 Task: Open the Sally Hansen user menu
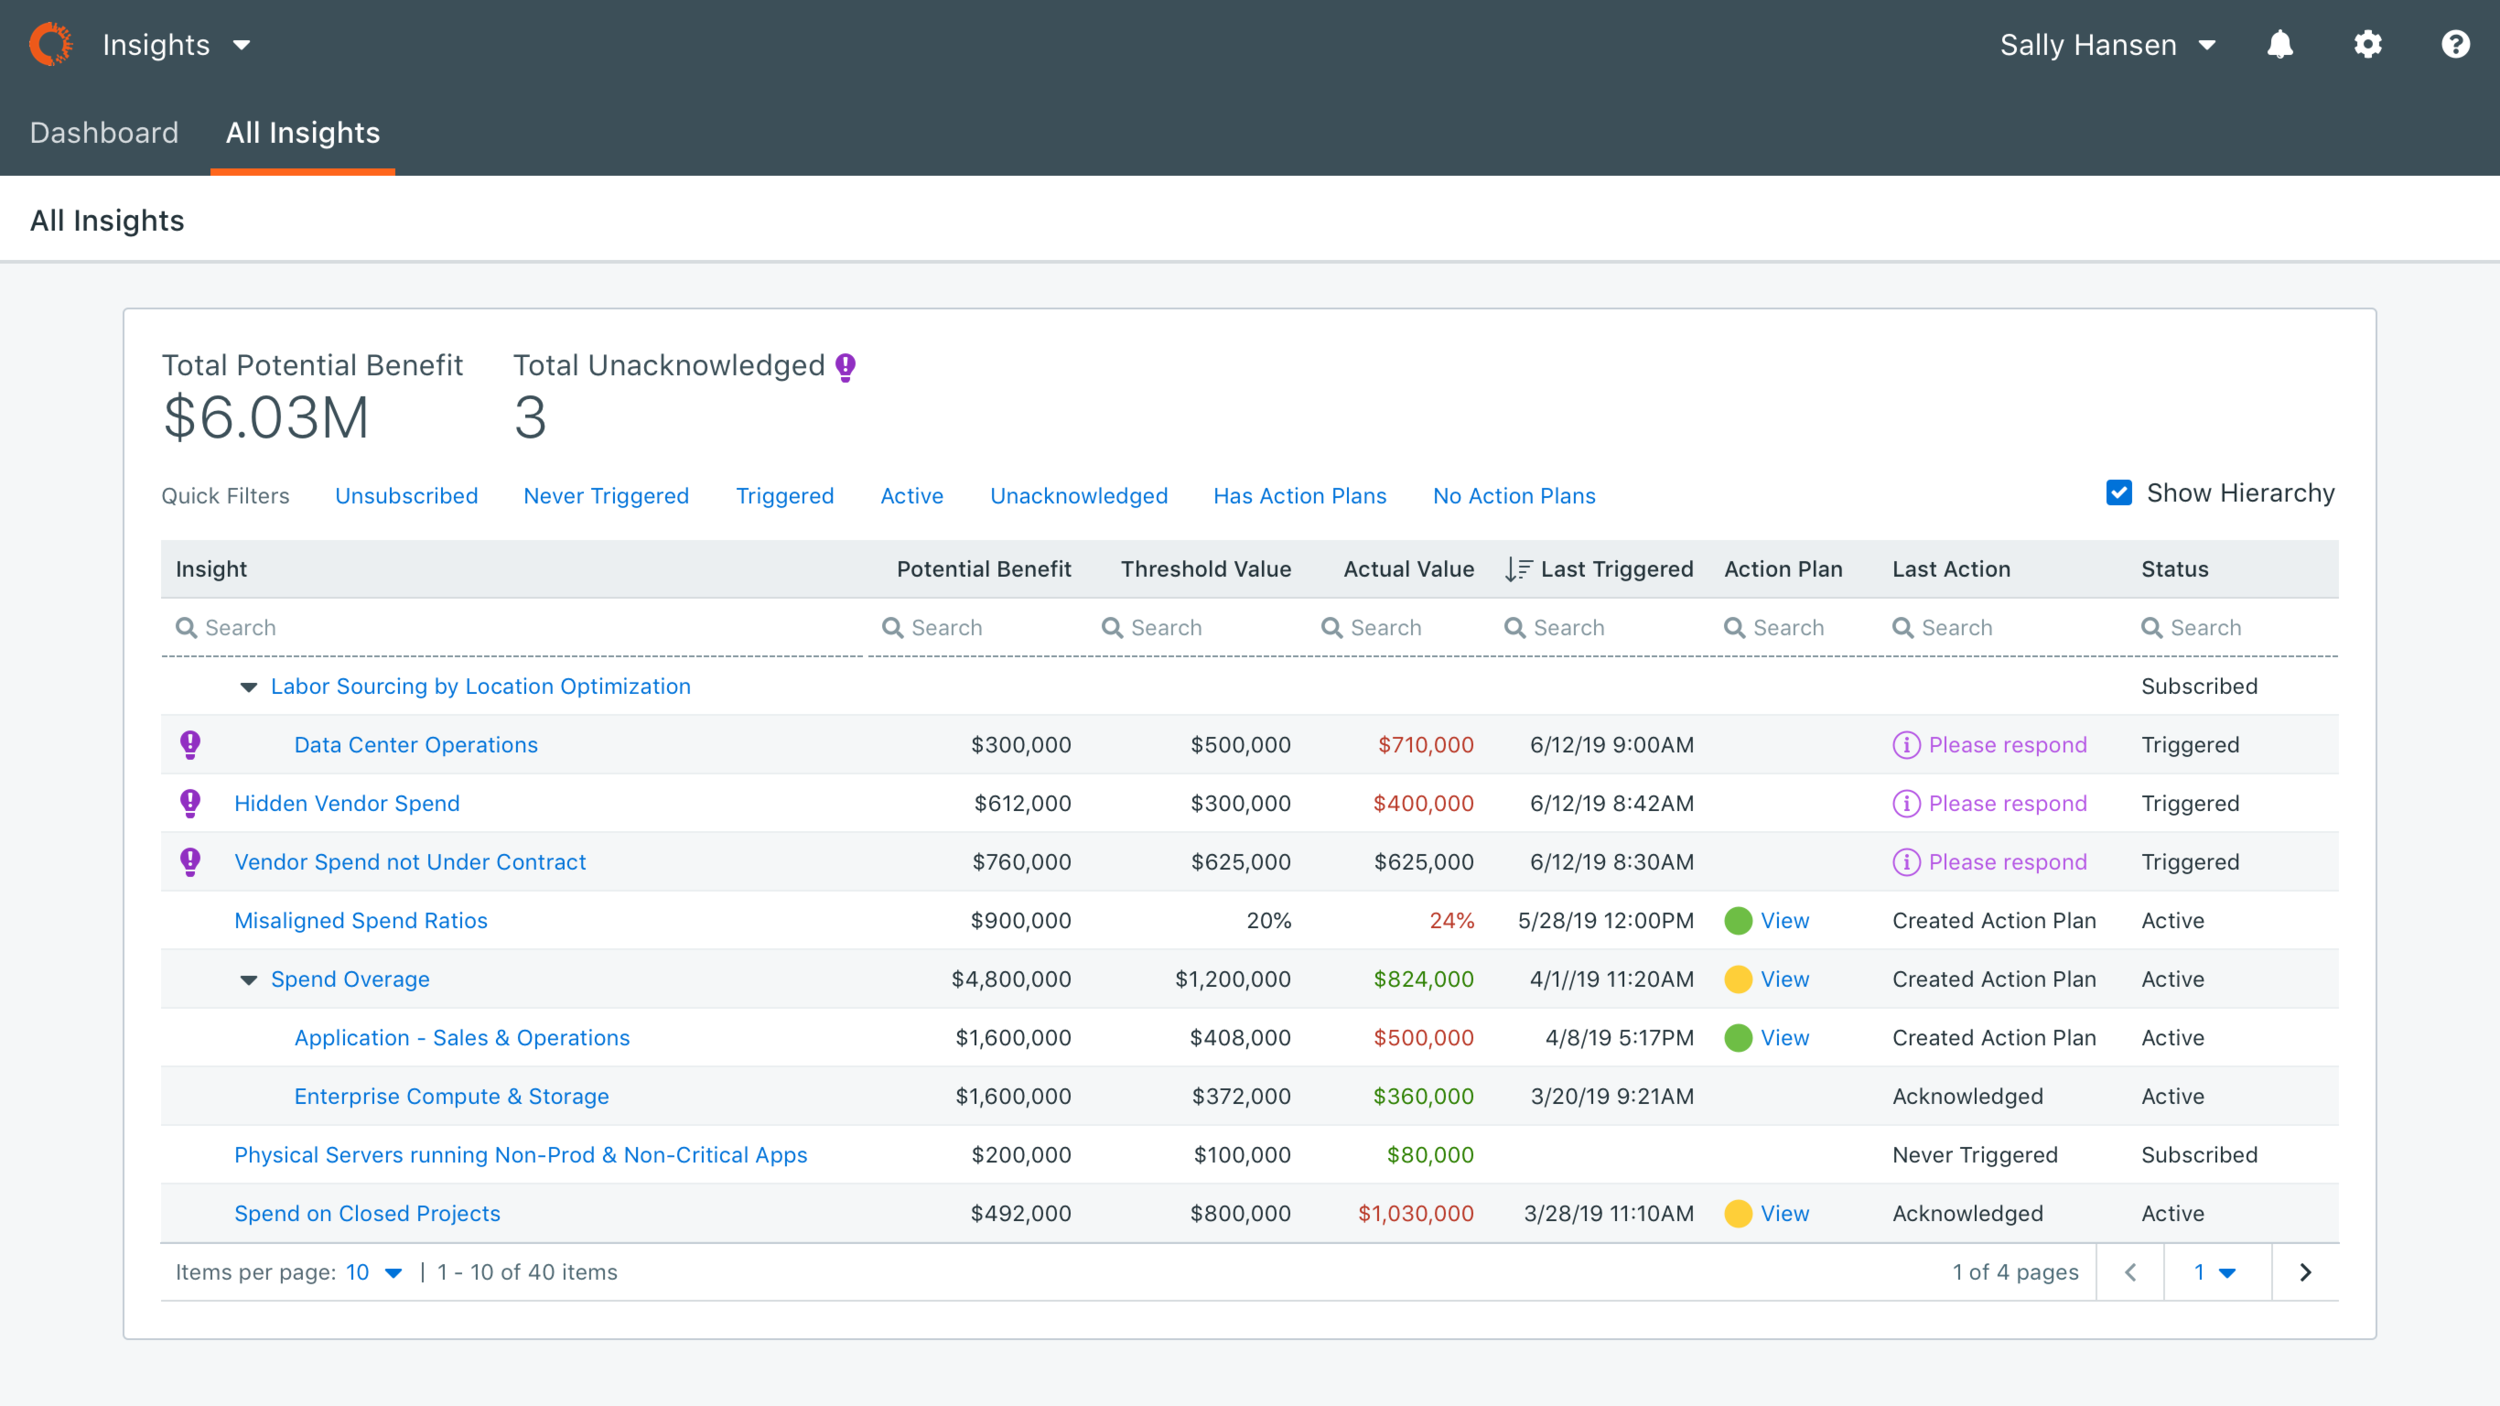coord(2107,45)
